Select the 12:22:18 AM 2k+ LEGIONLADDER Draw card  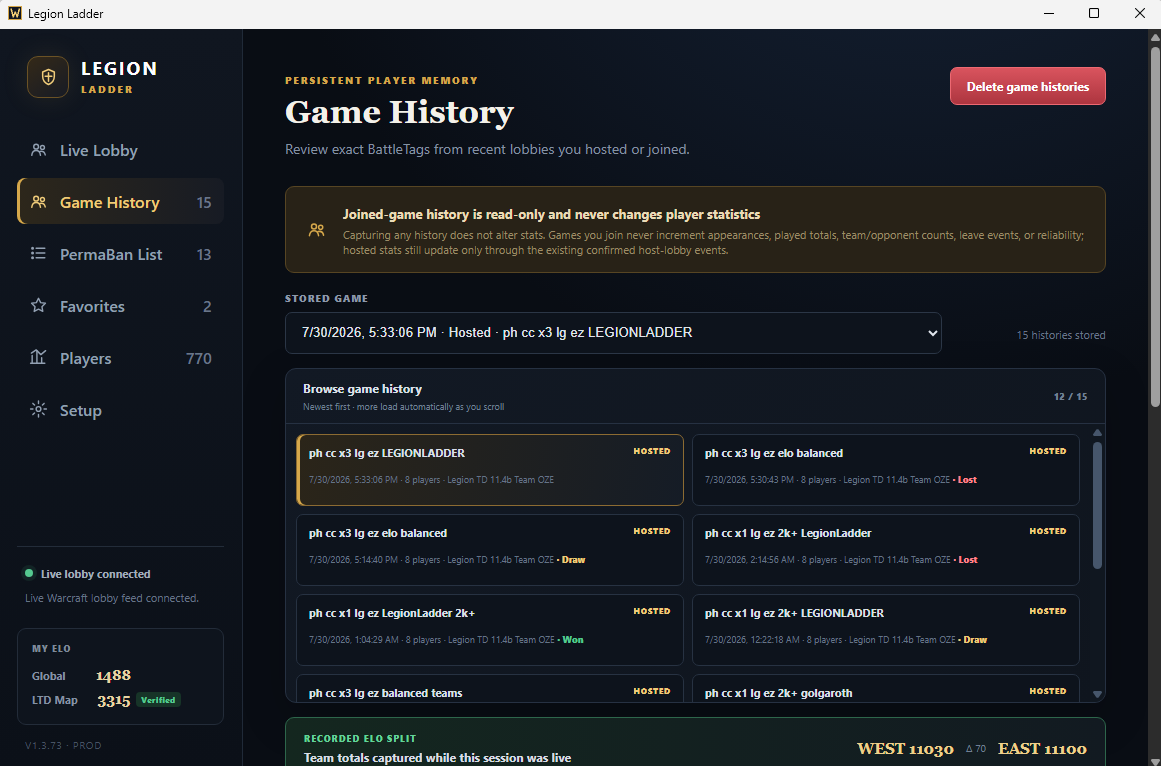pyautogui.click(x=886, y=630)
